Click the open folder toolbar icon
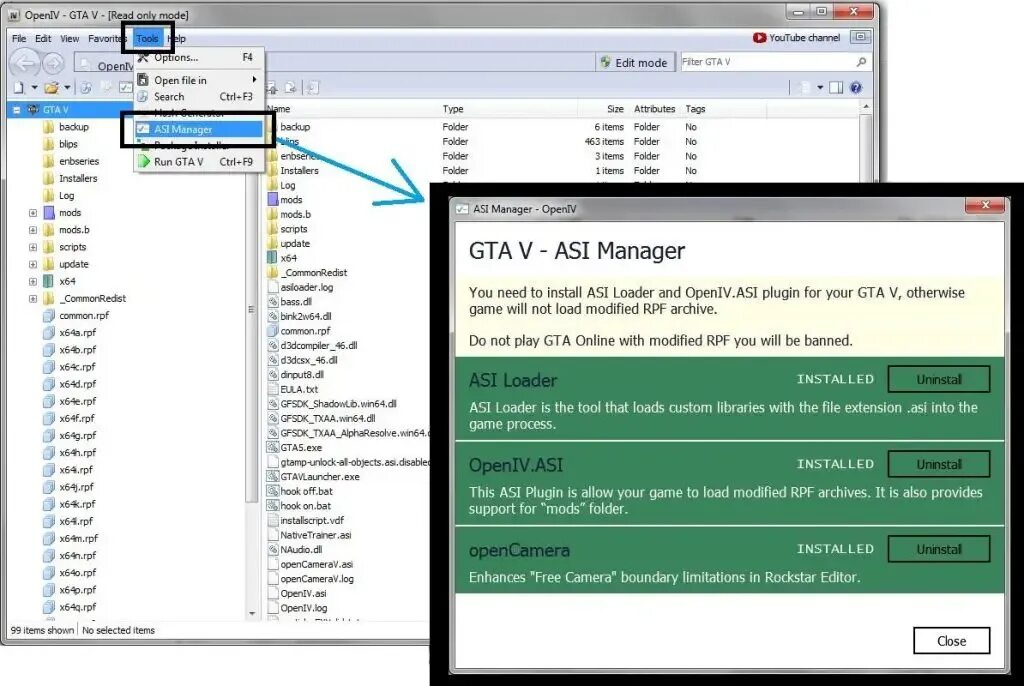Screen dimensions: 1024x686 click(x=52, y=88)
